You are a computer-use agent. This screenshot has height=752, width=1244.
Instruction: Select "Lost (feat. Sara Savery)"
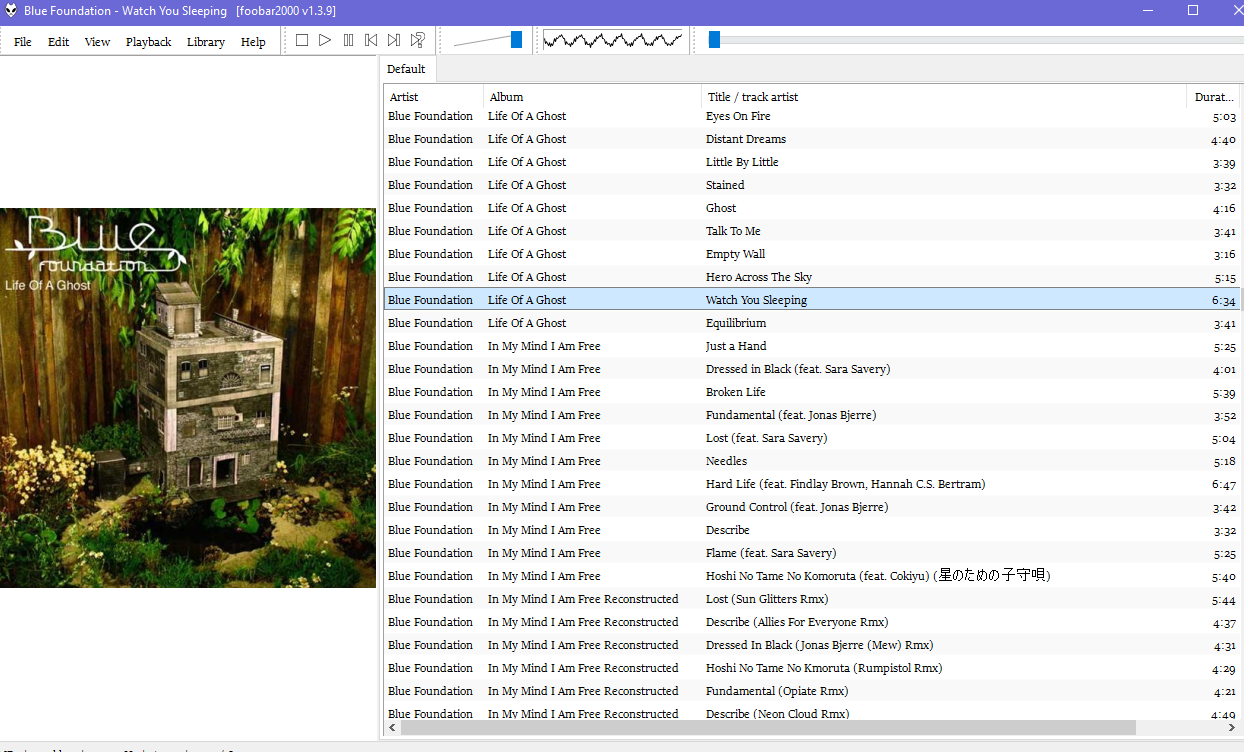pyautogui.click(x=767, y=438)
